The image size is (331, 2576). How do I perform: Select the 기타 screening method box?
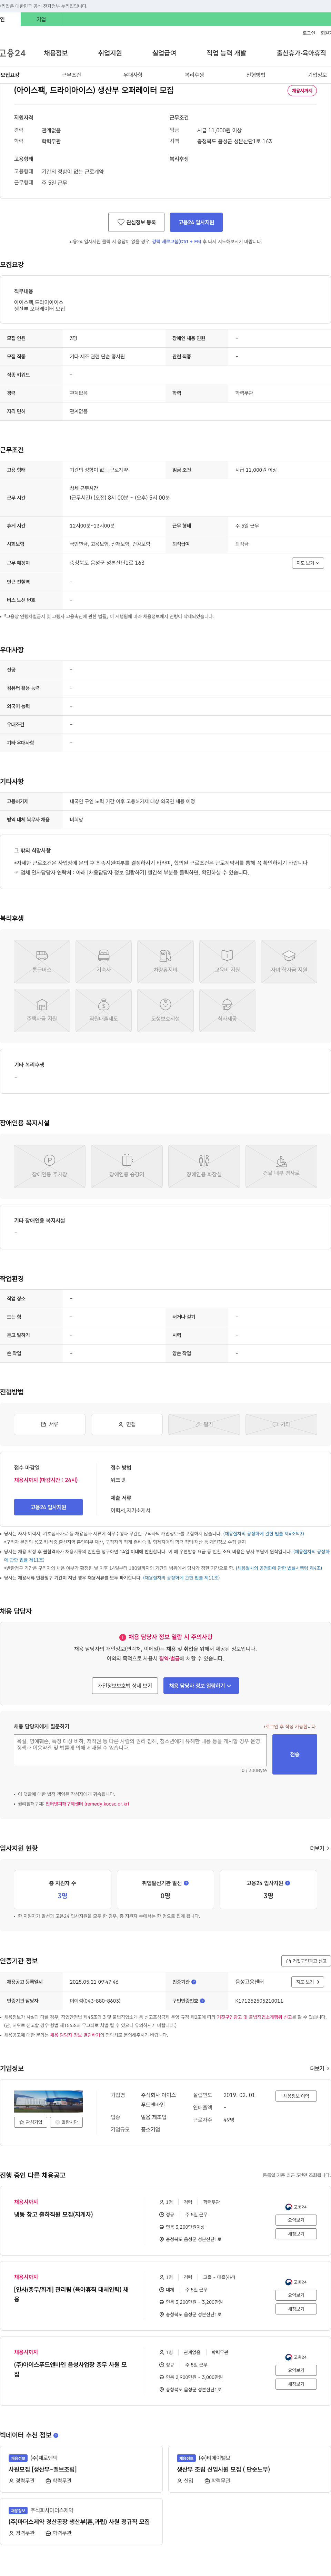tap(281, 1424)
